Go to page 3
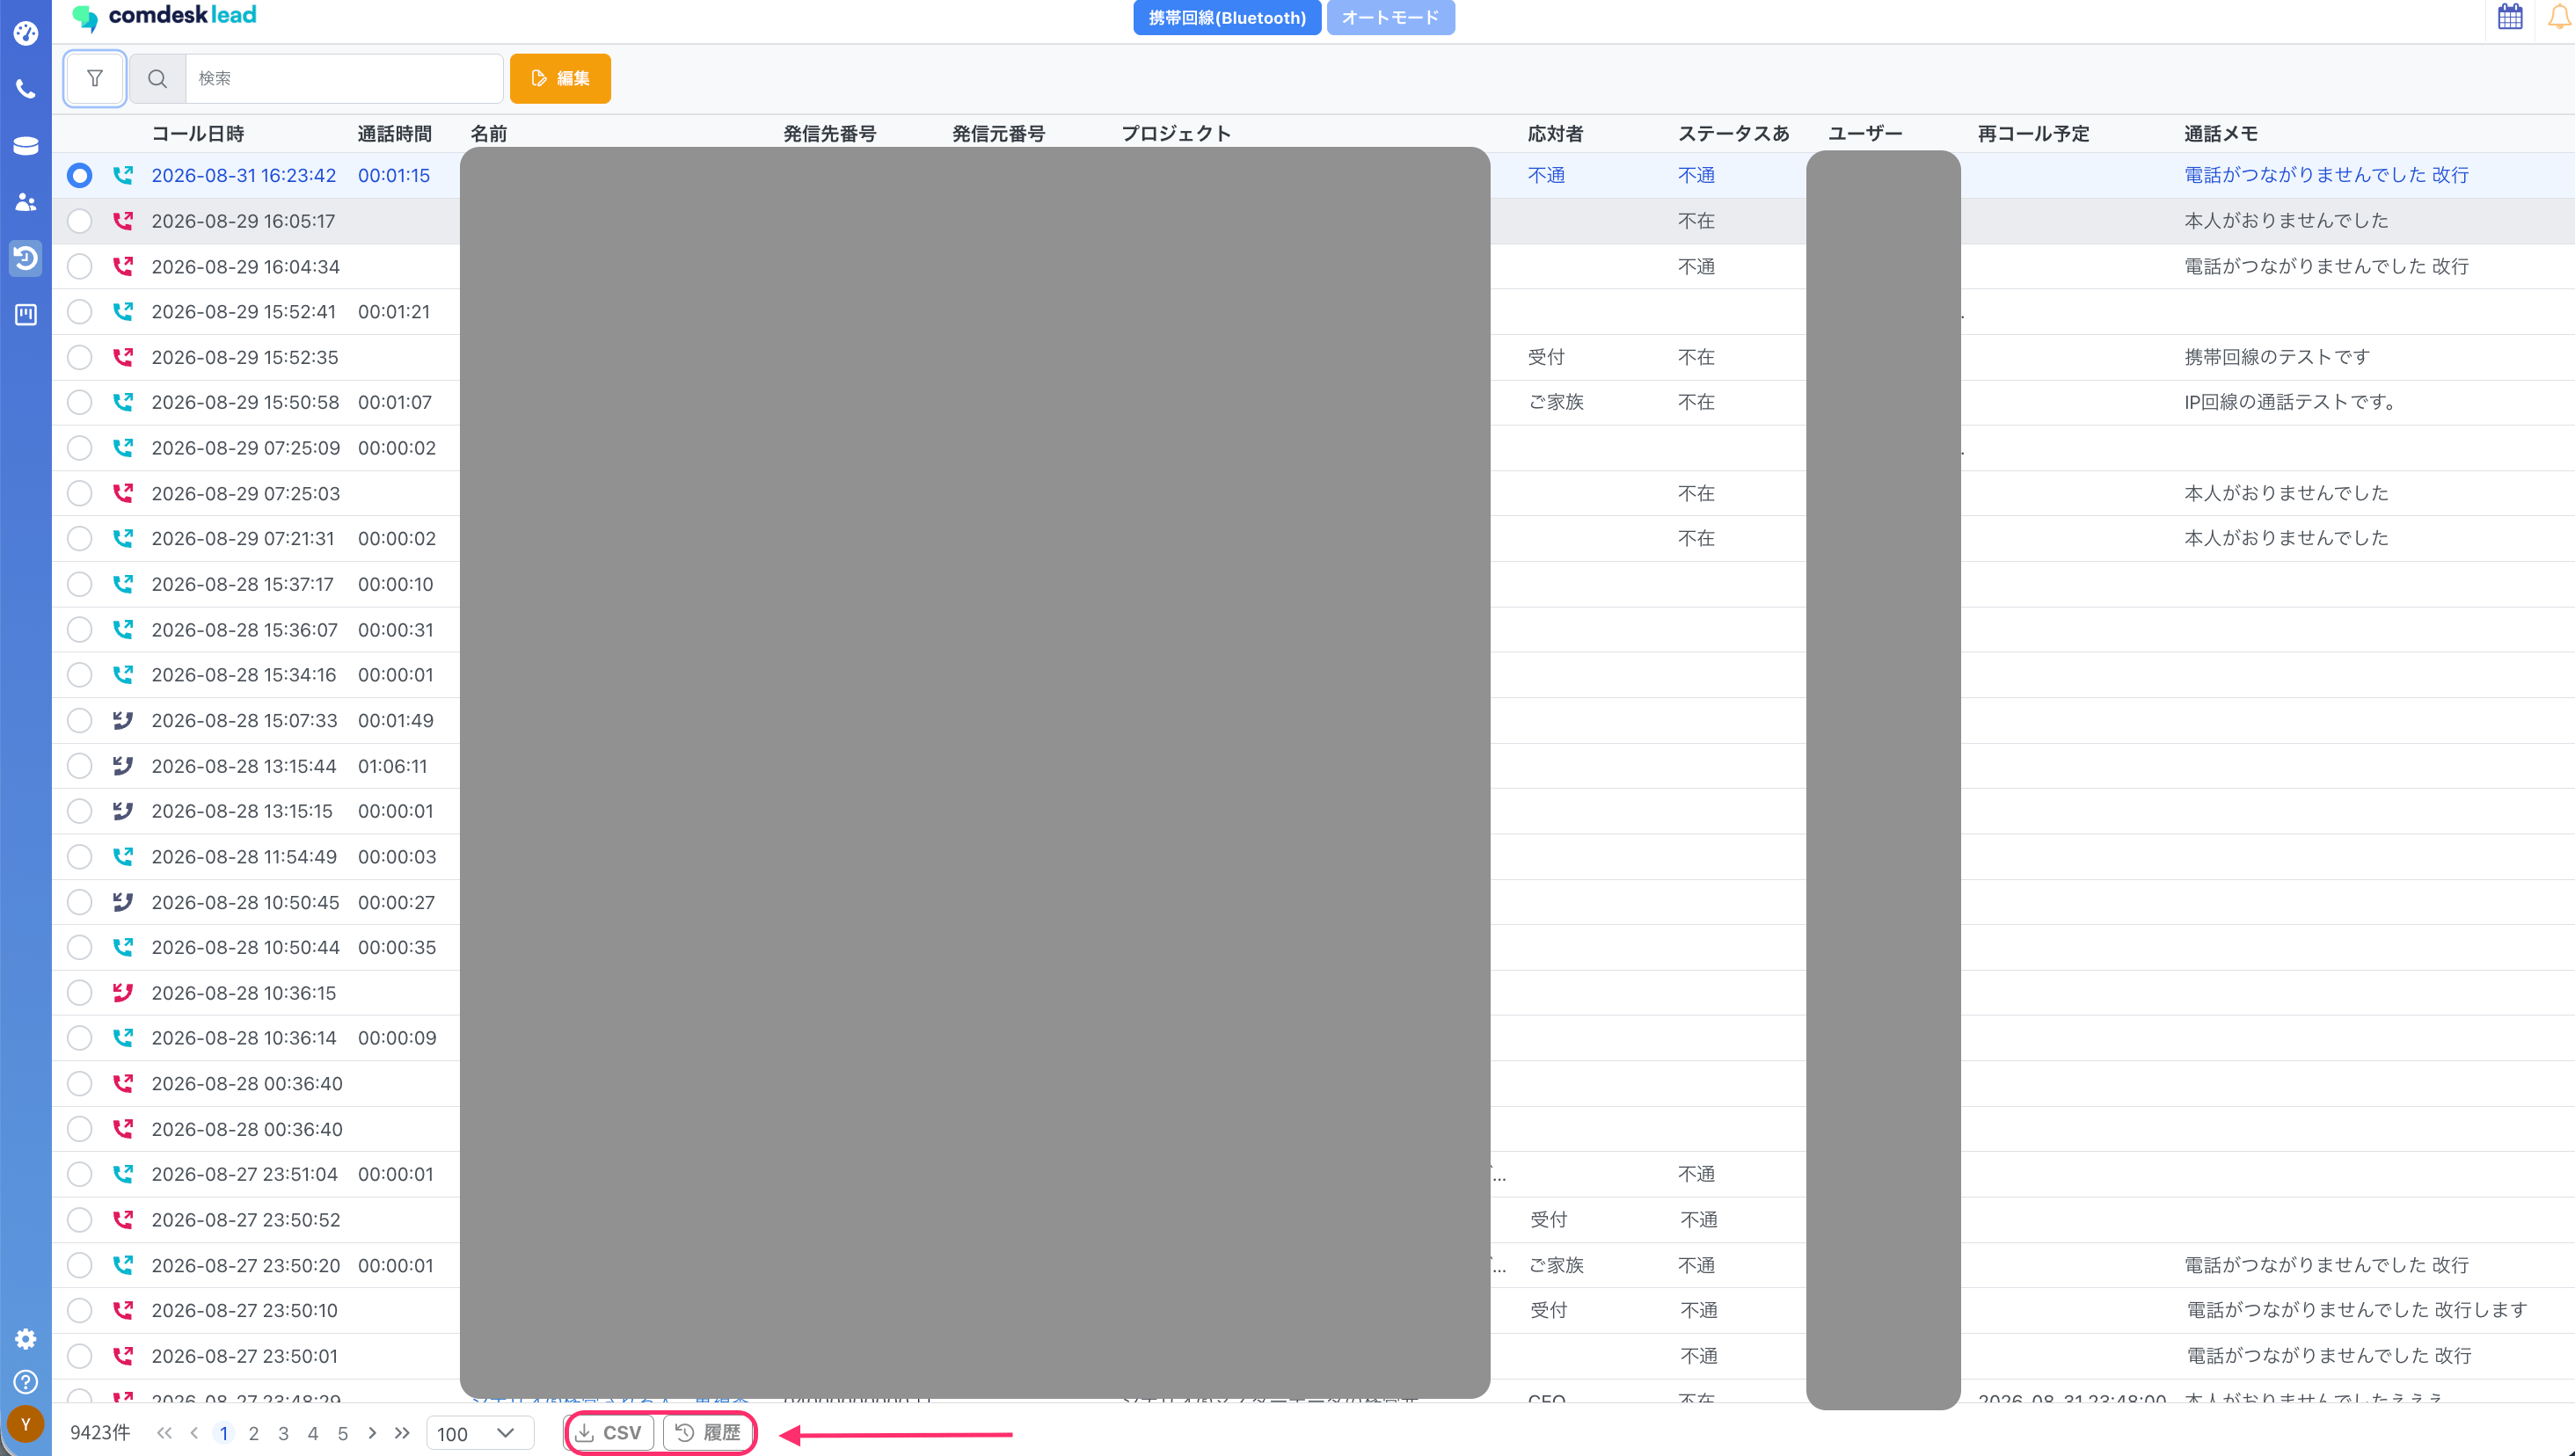 pyautogui.click(x=283, y=1433)
